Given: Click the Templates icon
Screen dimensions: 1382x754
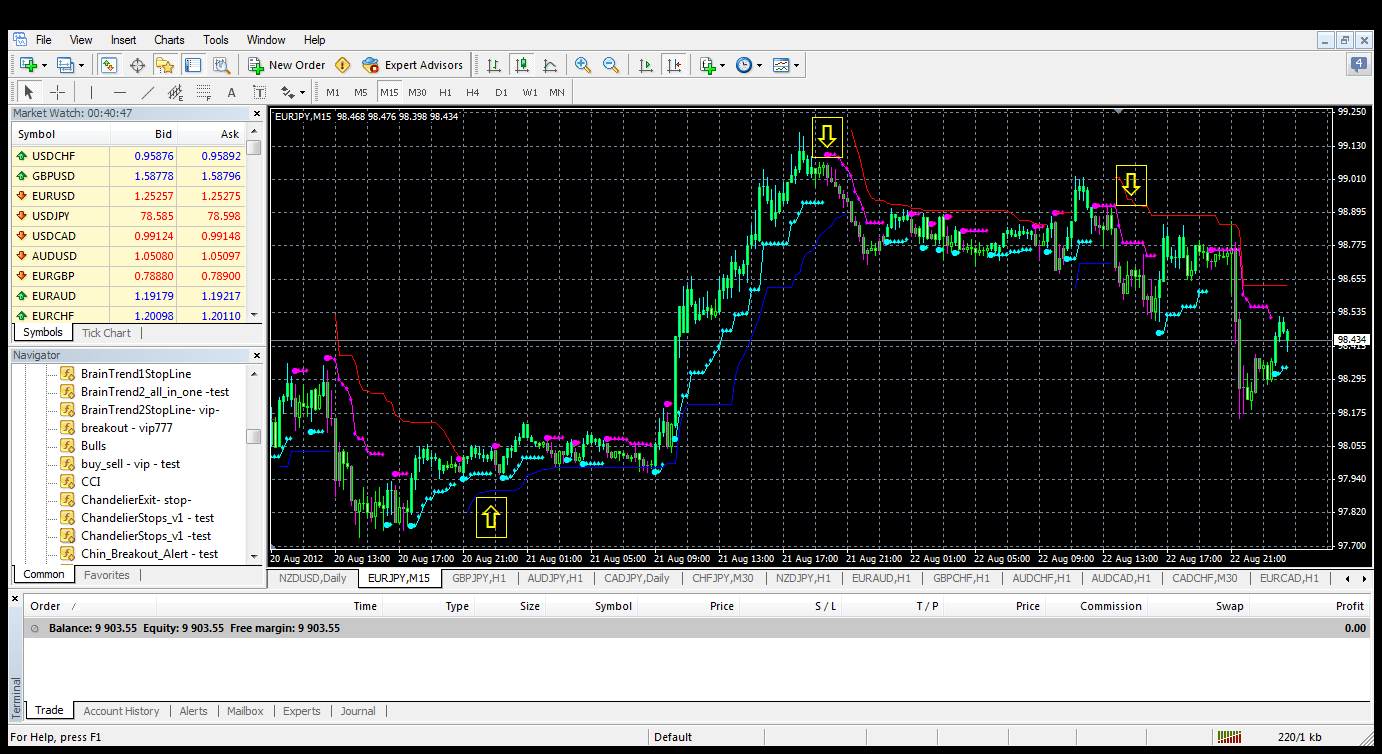Looking at the screenshot, I should point(780,65).
